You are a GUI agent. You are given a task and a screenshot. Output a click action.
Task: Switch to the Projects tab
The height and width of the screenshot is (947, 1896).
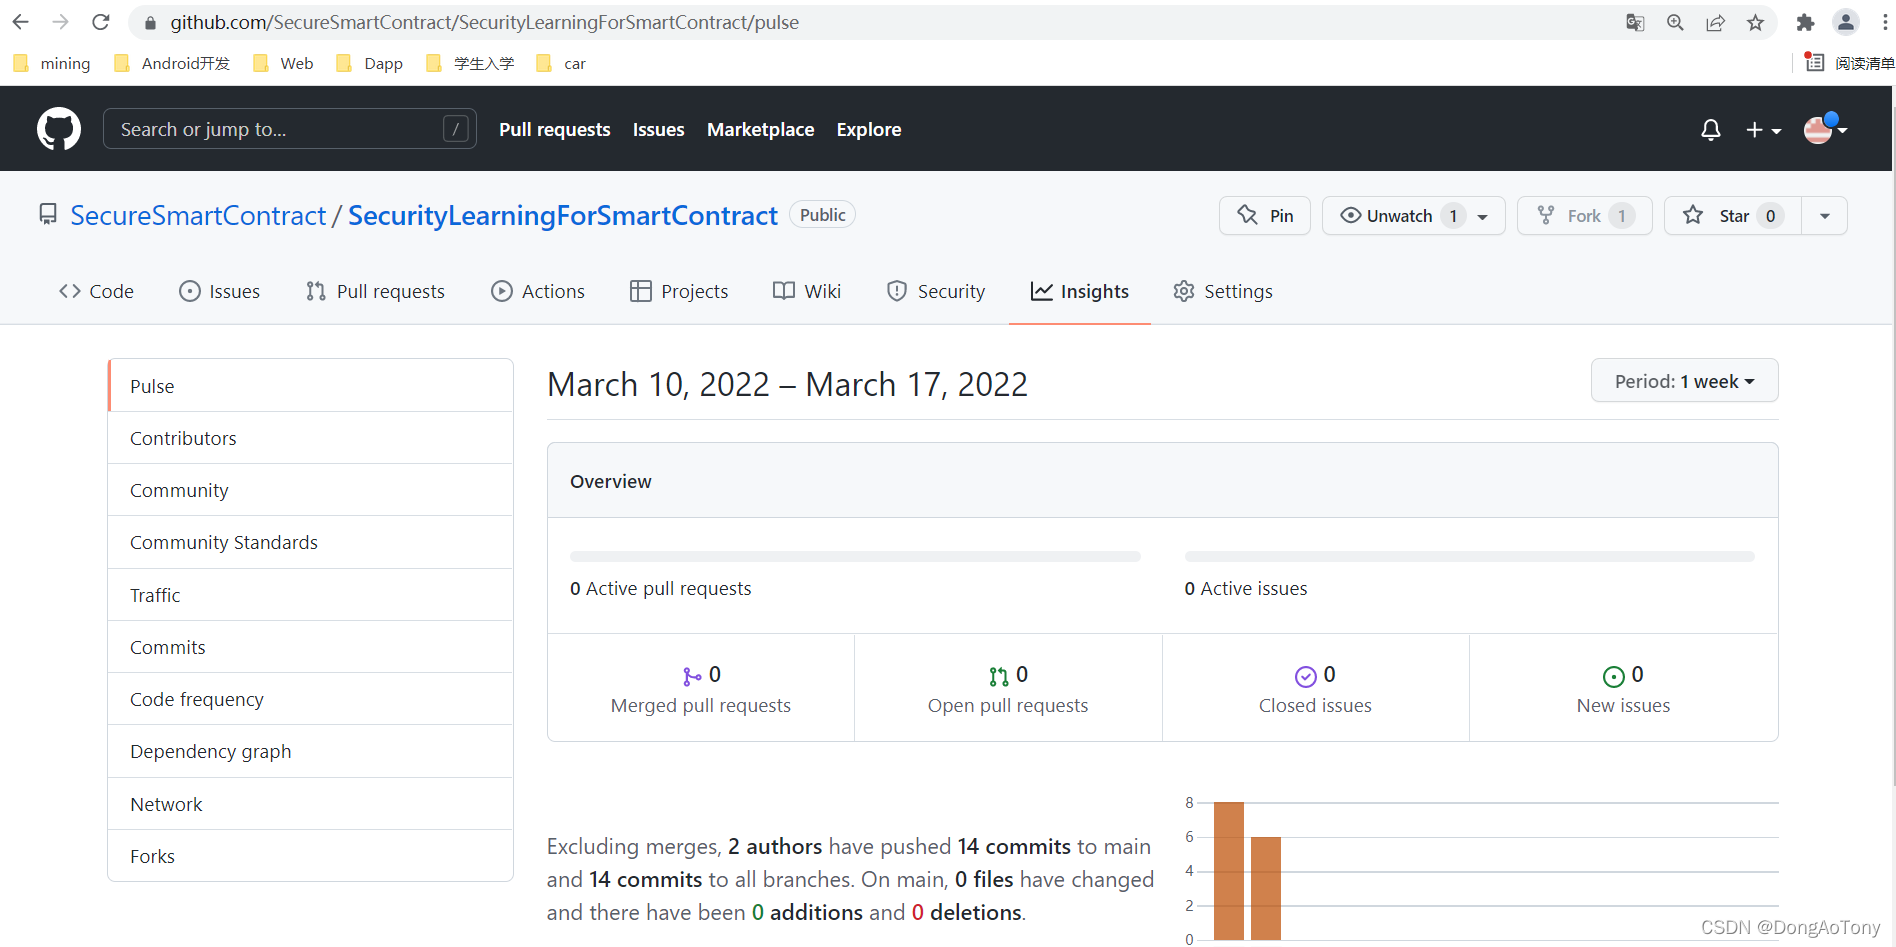(679, 291)
